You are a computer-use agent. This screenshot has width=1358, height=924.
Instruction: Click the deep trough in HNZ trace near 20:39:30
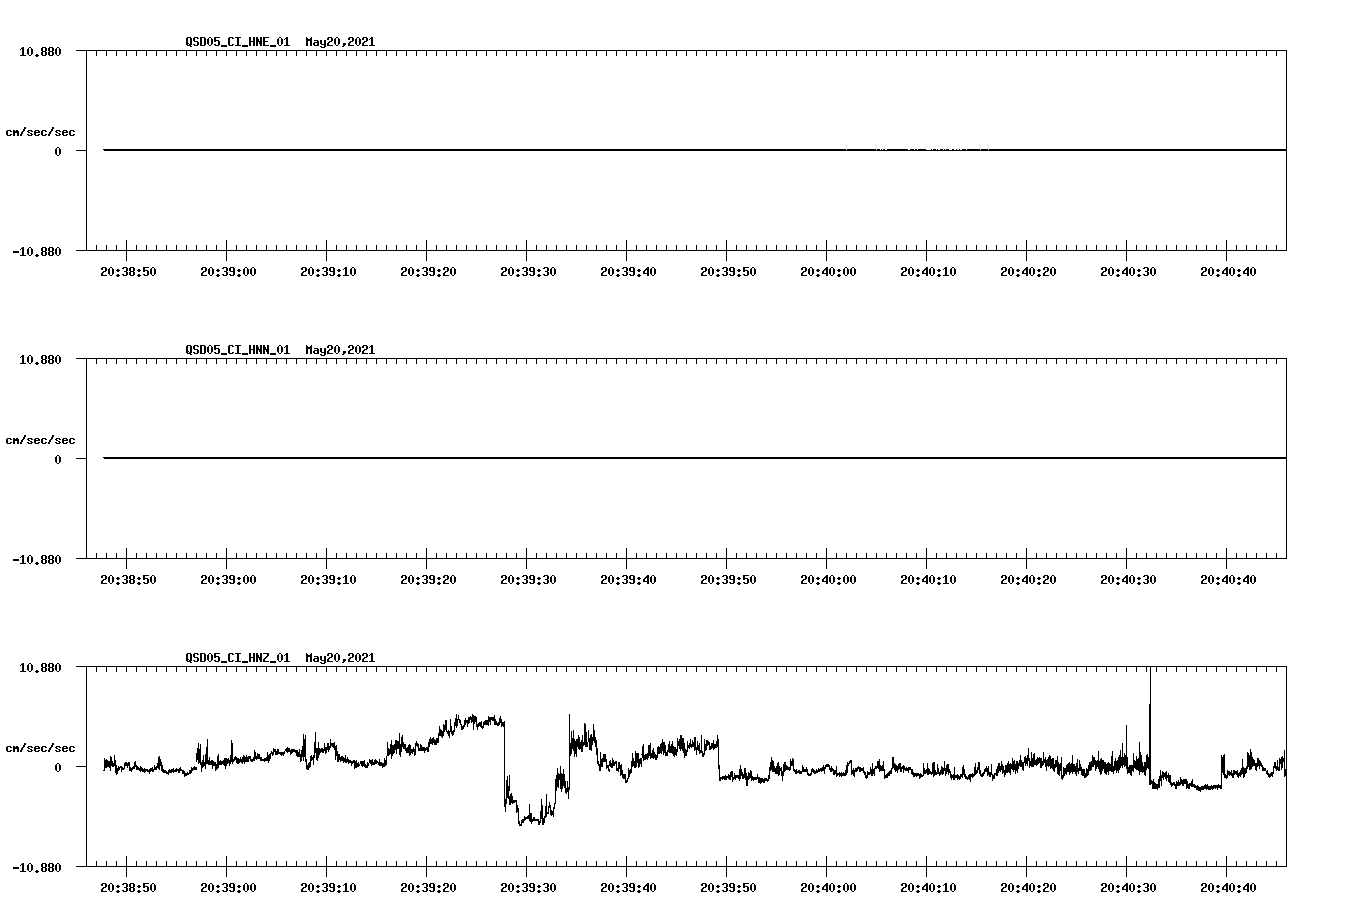(530, 812)
